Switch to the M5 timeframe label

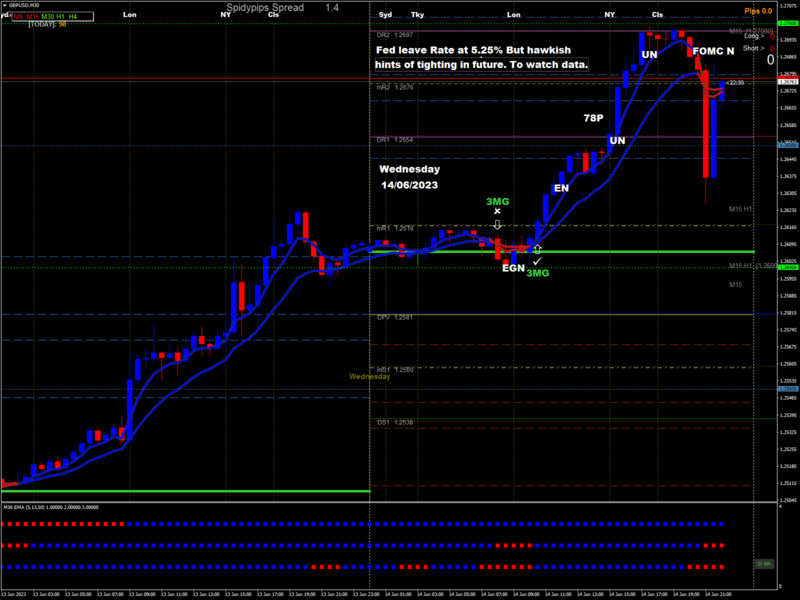point(19,17)
